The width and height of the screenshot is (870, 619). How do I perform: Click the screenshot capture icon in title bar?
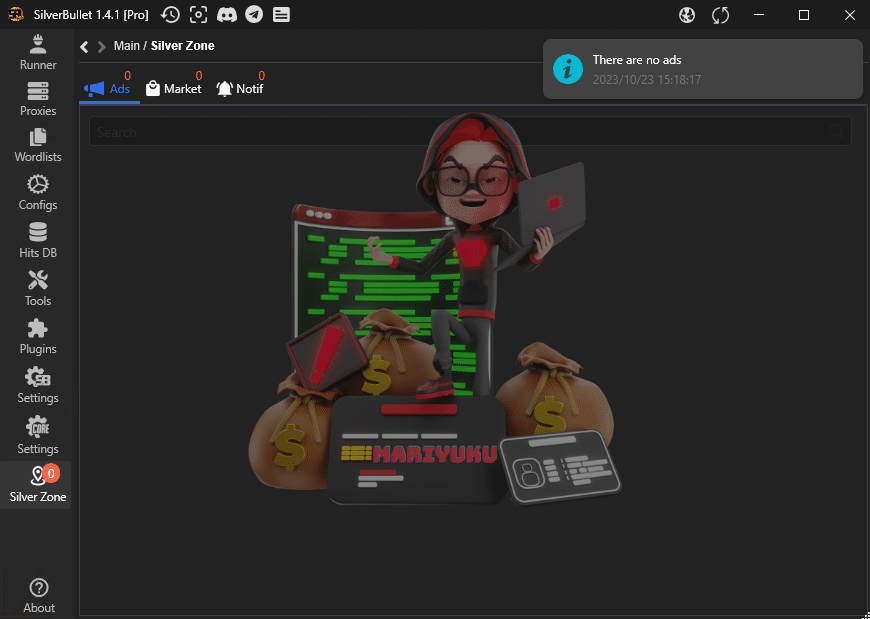(199, 15)
